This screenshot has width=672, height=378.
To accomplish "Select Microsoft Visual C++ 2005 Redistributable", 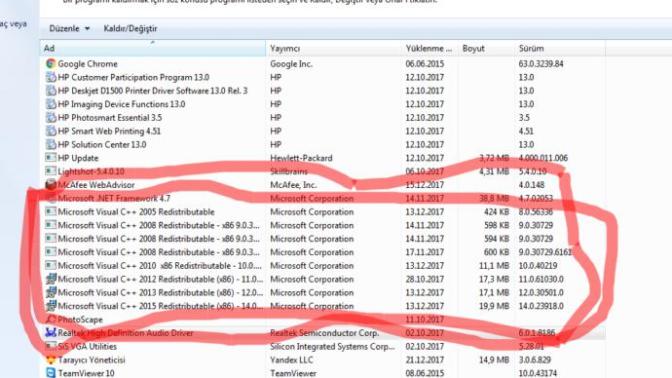I will (136, 212).
